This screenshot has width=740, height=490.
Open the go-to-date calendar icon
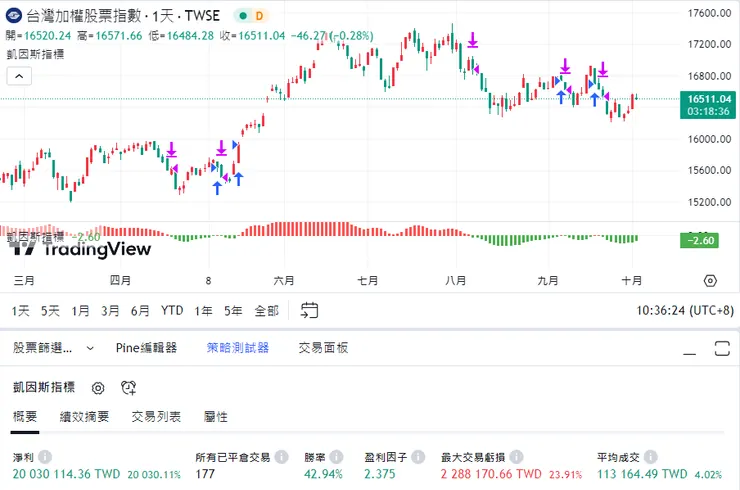click(310, 310)
